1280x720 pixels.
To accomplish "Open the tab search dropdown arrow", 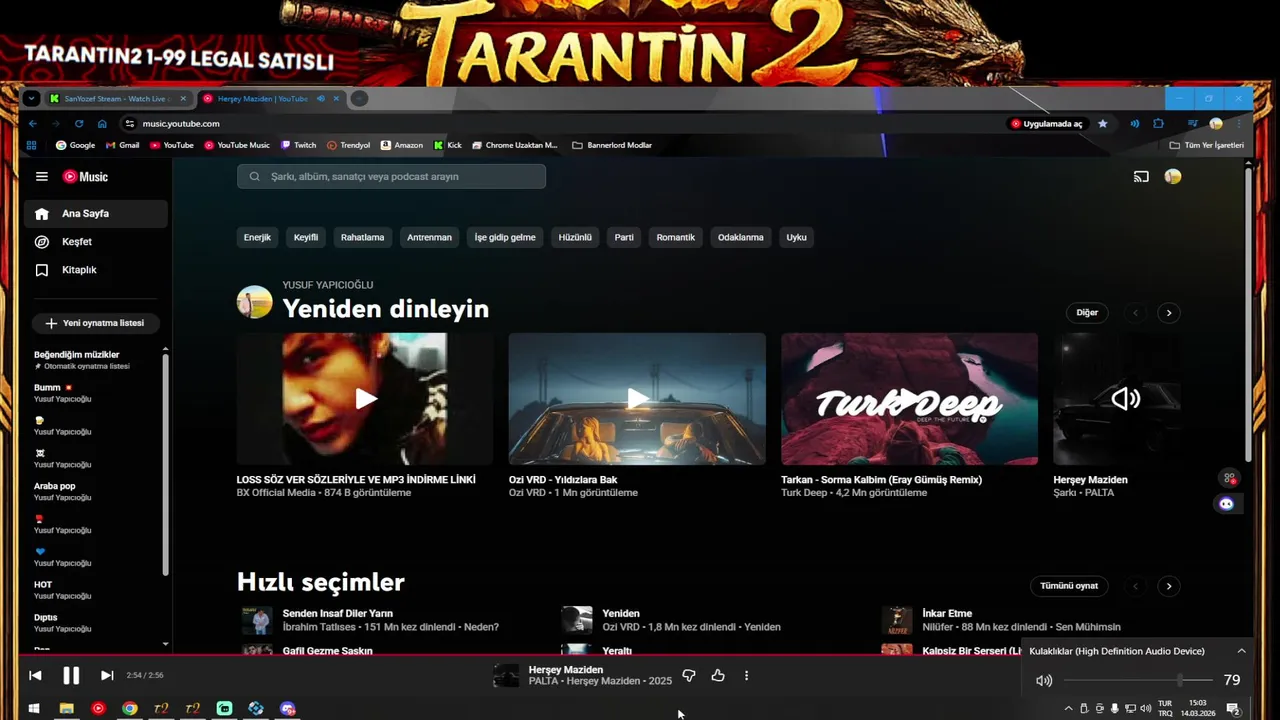I will [x=31, y=98].
